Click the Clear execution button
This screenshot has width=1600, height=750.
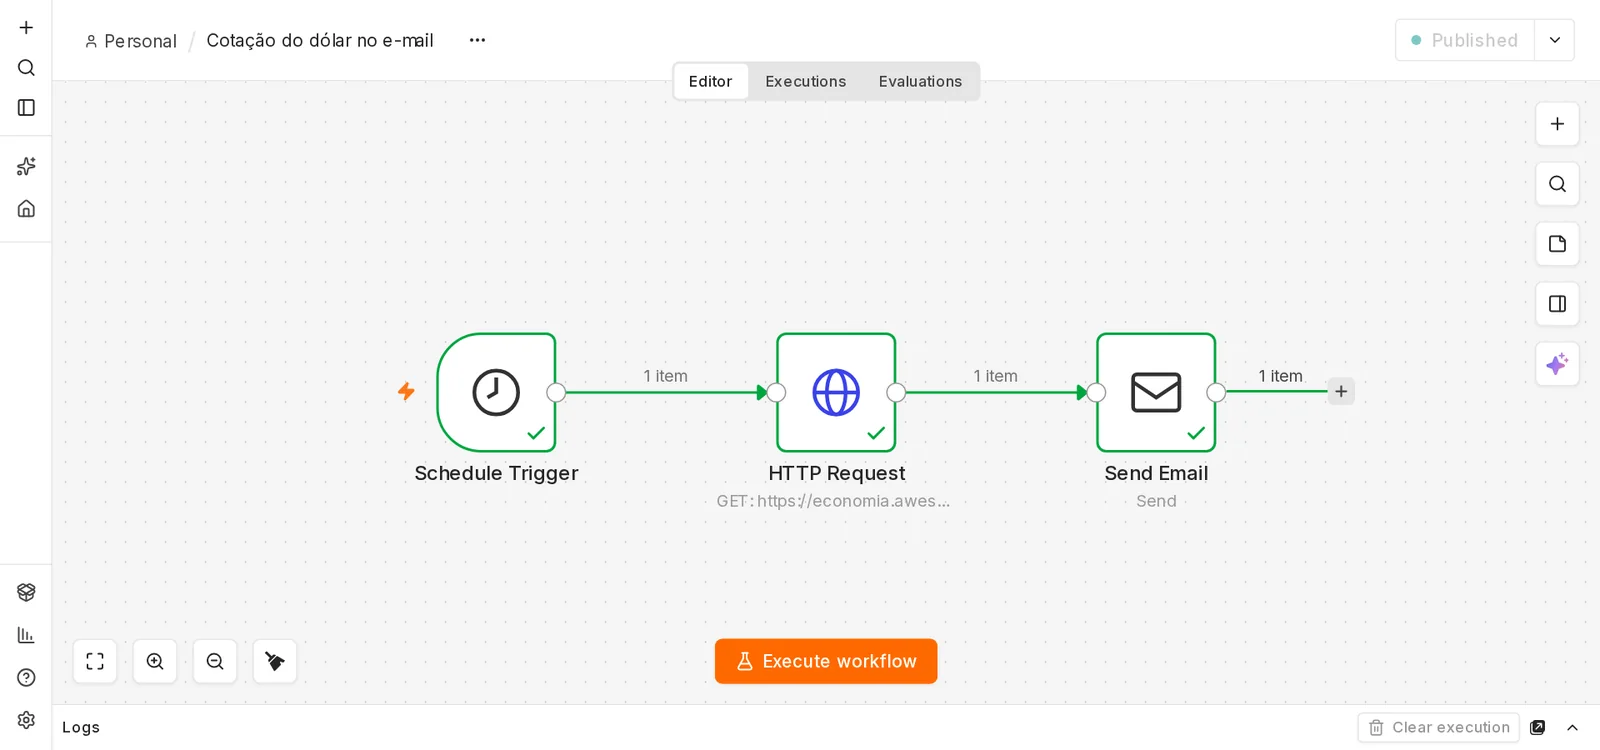point(1439,727)
